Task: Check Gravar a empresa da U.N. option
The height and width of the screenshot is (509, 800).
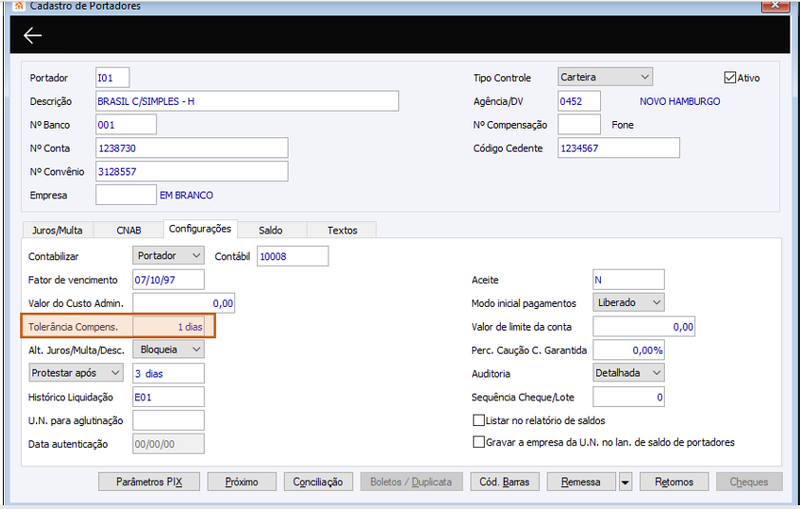Action: click(x=479, y=442)
